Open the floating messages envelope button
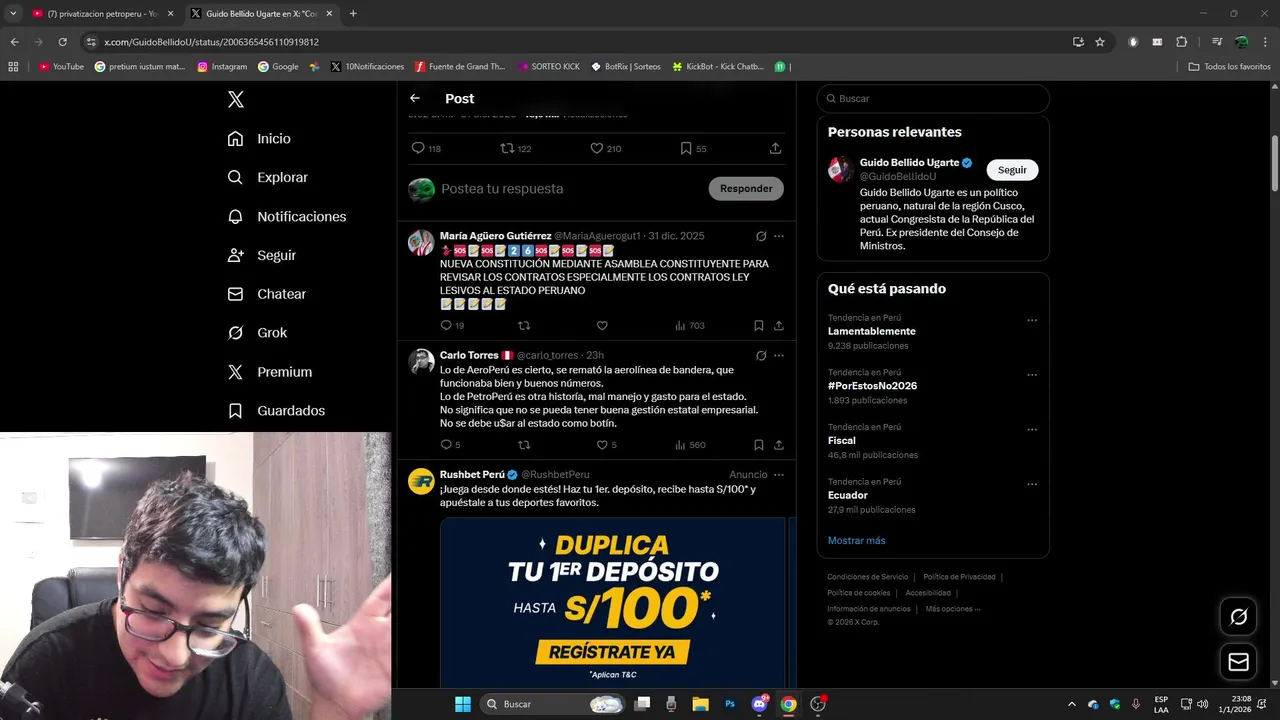The image size is (1280, 720). point(1238,662)
